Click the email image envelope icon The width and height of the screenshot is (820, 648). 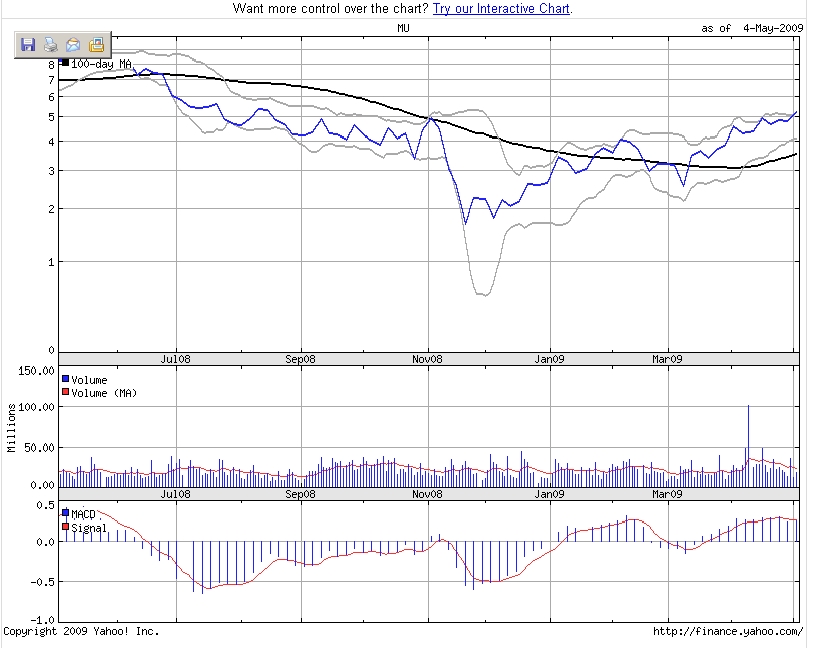pyautogui.click(x=73, y=45)
